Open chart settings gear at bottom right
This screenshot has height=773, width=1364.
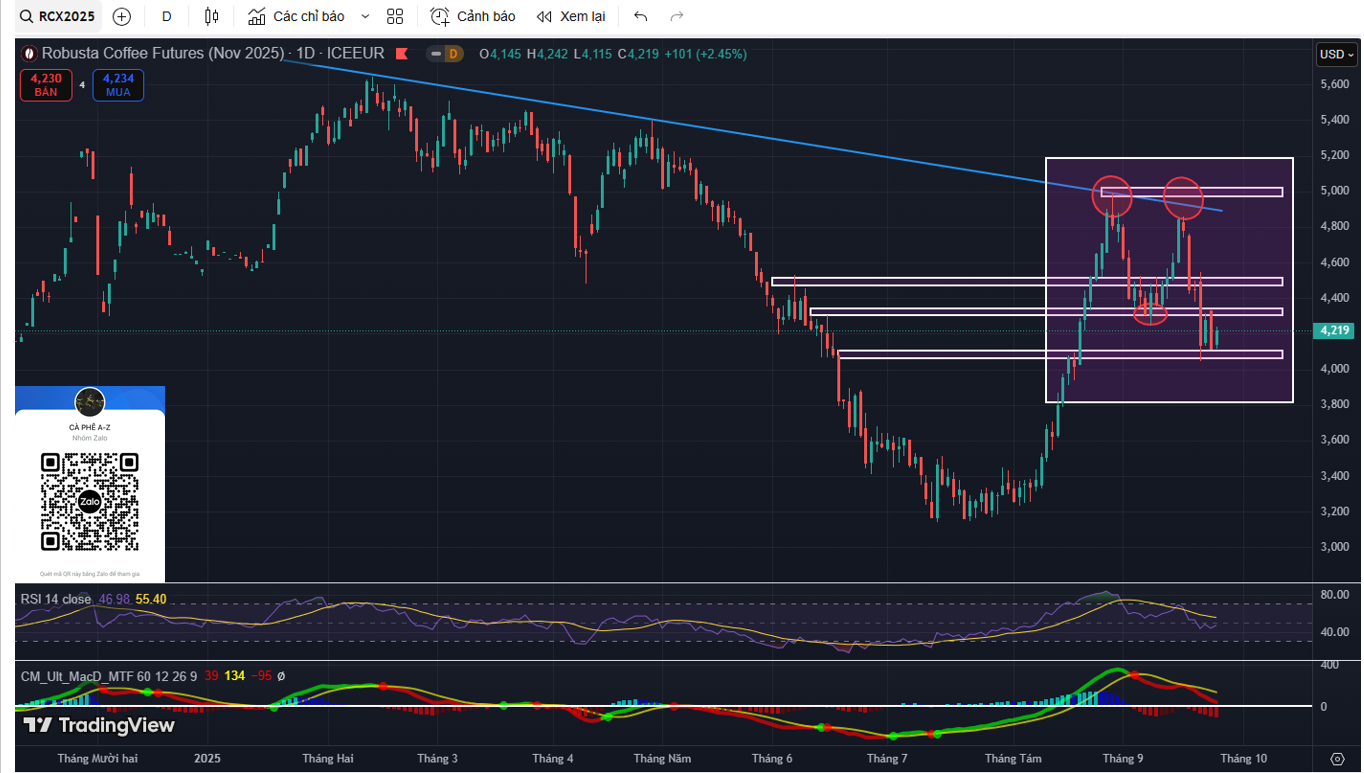[x=1337, y=758]
